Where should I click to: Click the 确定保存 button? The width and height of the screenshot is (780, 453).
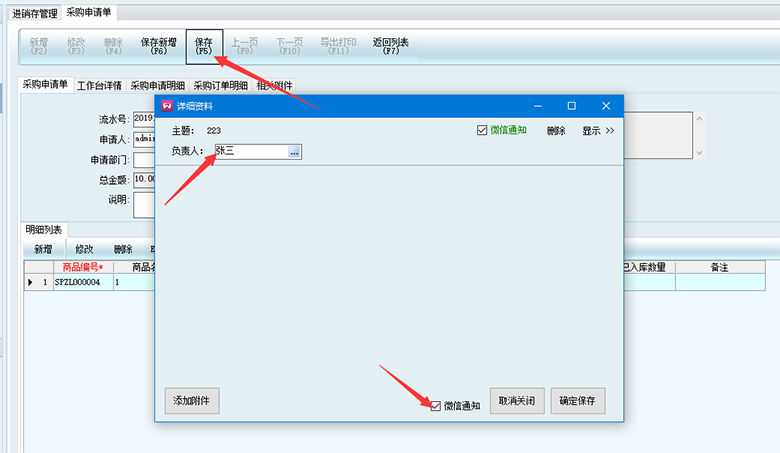tap(577, 401)
